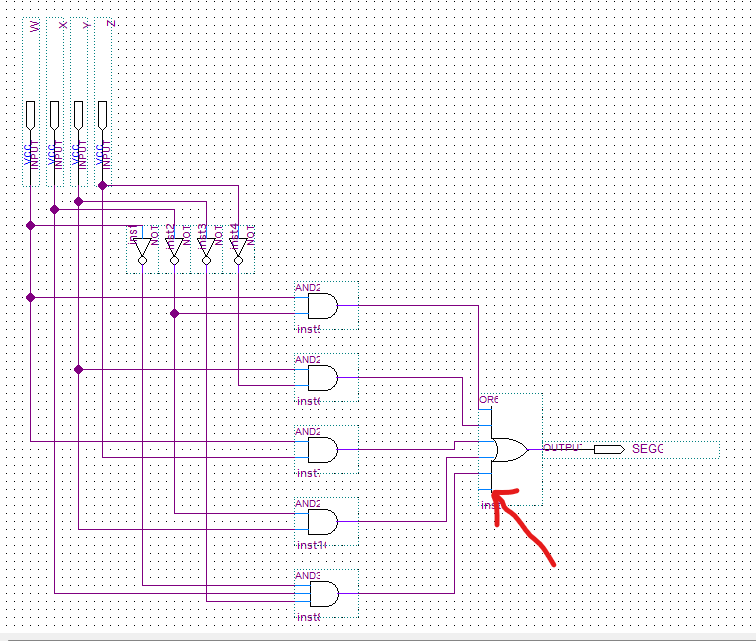Select the OR6 gate symbol

510,449
